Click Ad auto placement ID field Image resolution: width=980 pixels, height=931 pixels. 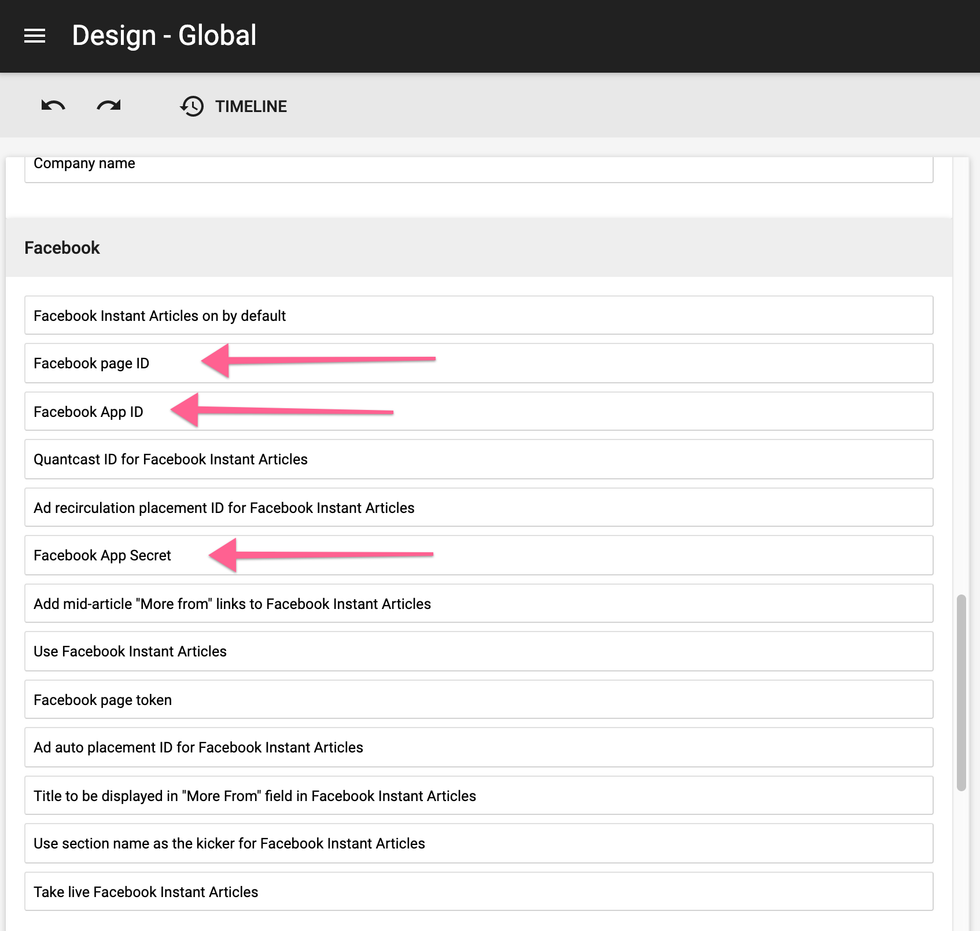click(480, 747)
